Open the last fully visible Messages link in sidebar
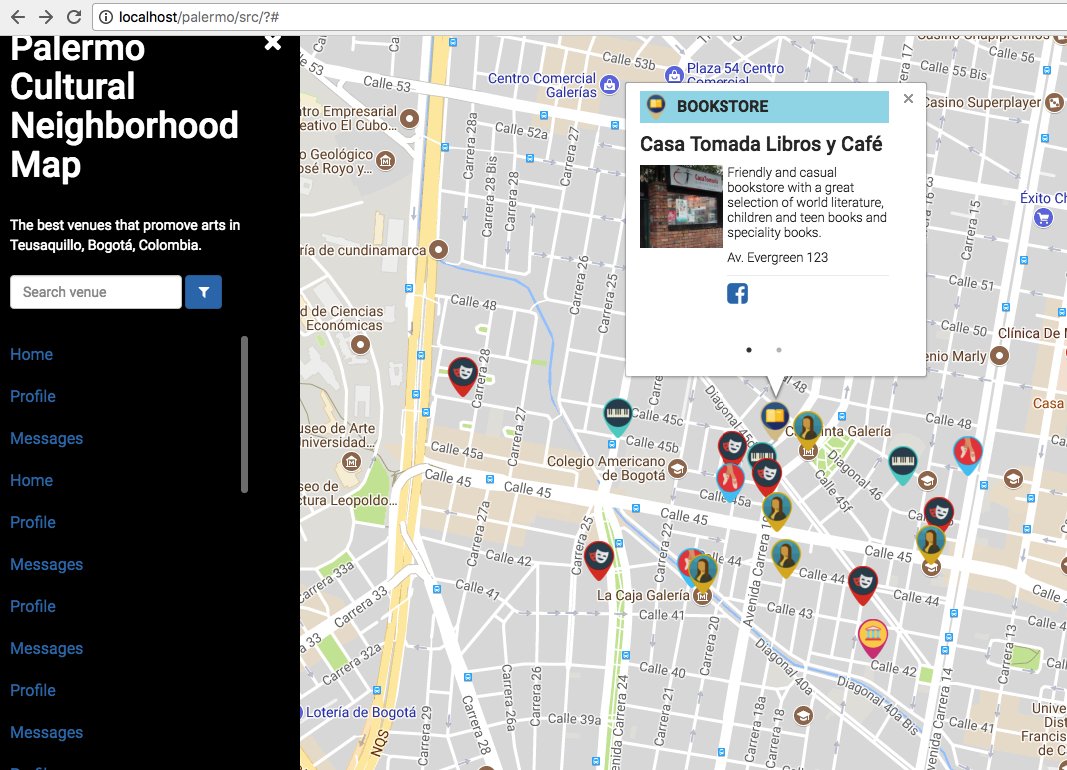 tap(46, 733)
